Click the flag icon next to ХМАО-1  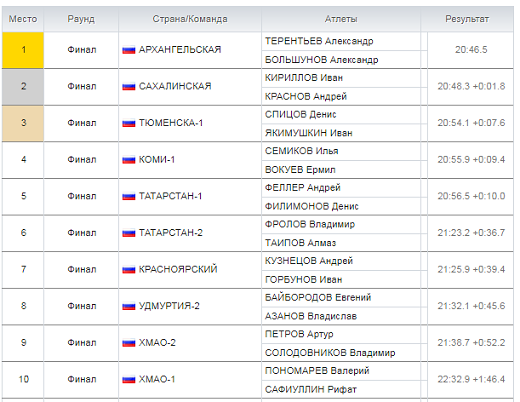129,379
